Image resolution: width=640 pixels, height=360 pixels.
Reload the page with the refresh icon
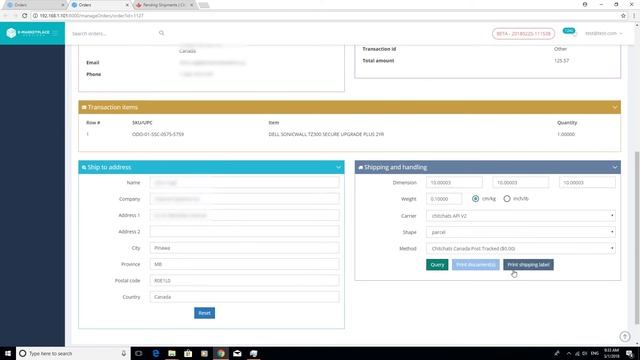click(x=24, y=16)
